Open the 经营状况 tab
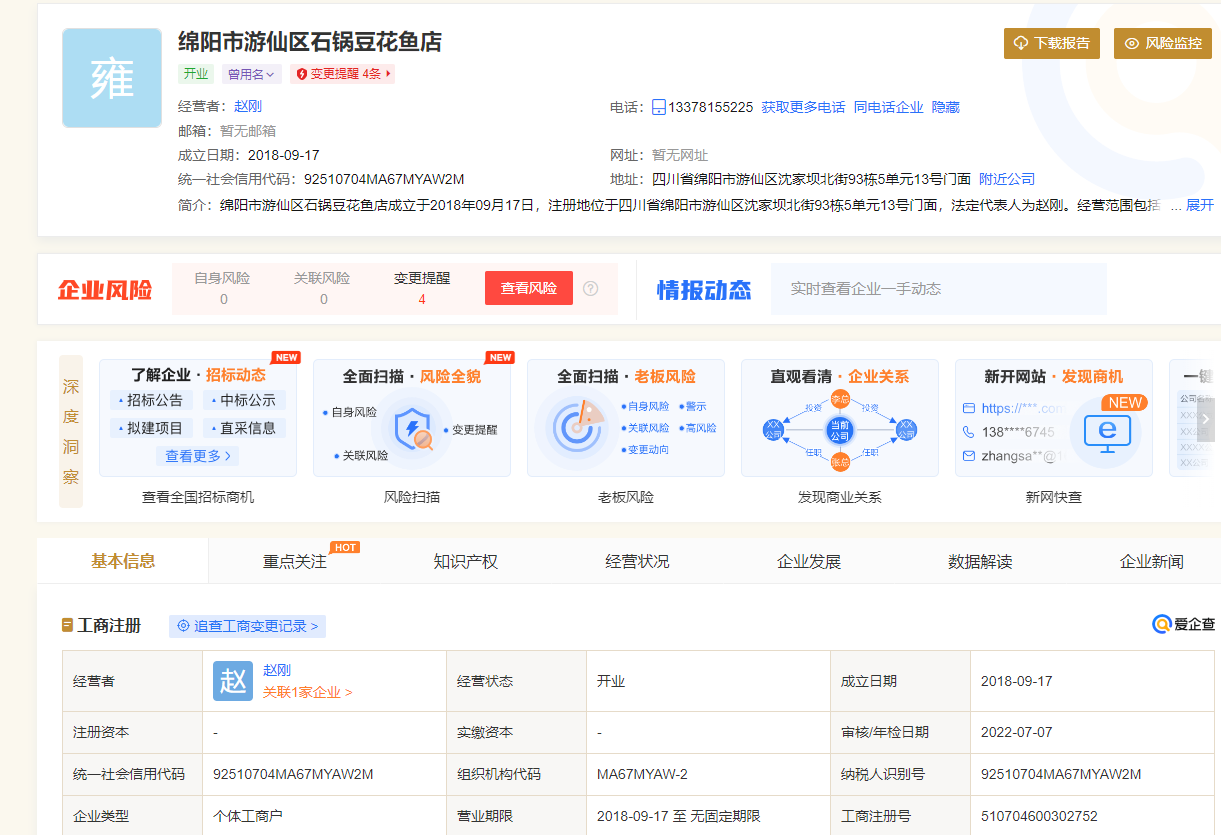Image resolution: width=1221 pixels, height=835 pixels. coord(637,561)
